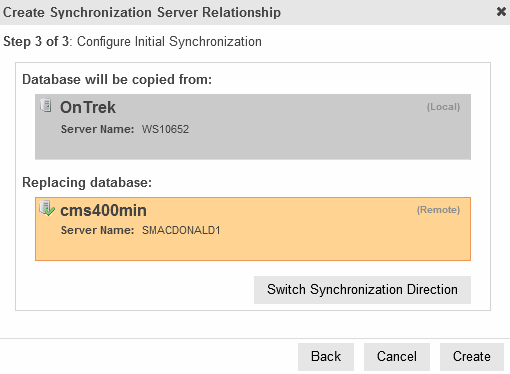The height and width of the screenshot is (374, 510).
Task: Click the cms400min server icon with green check
Action: tap(47, 208)
